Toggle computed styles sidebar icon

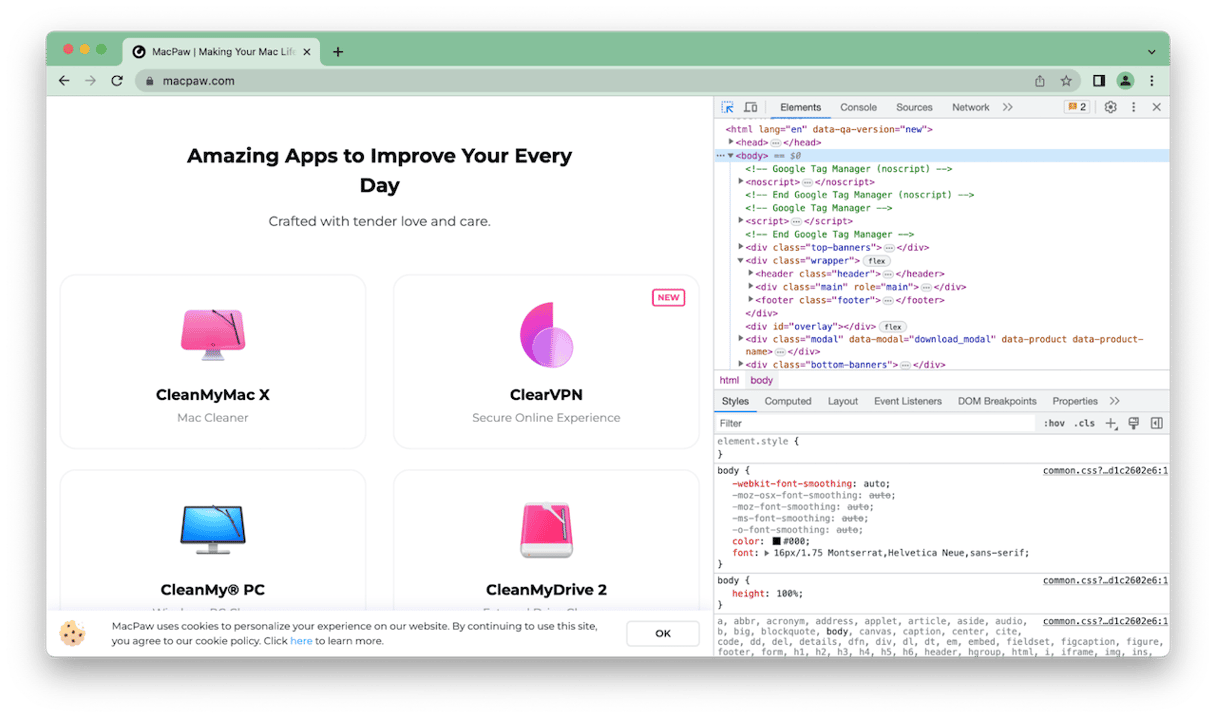[1157, 423]
